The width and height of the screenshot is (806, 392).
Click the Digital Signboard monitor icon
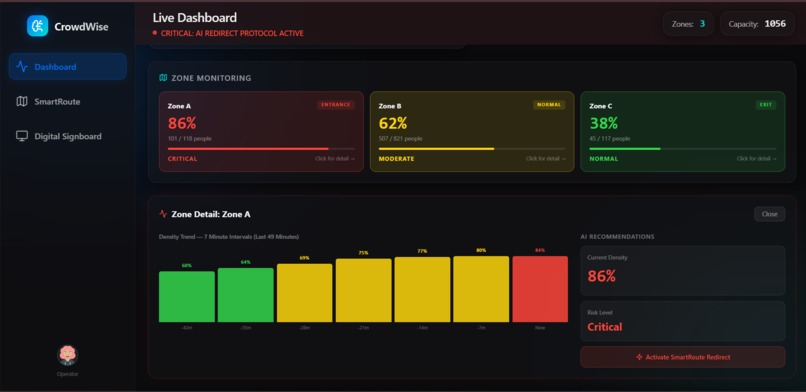[x=22, y=136]
